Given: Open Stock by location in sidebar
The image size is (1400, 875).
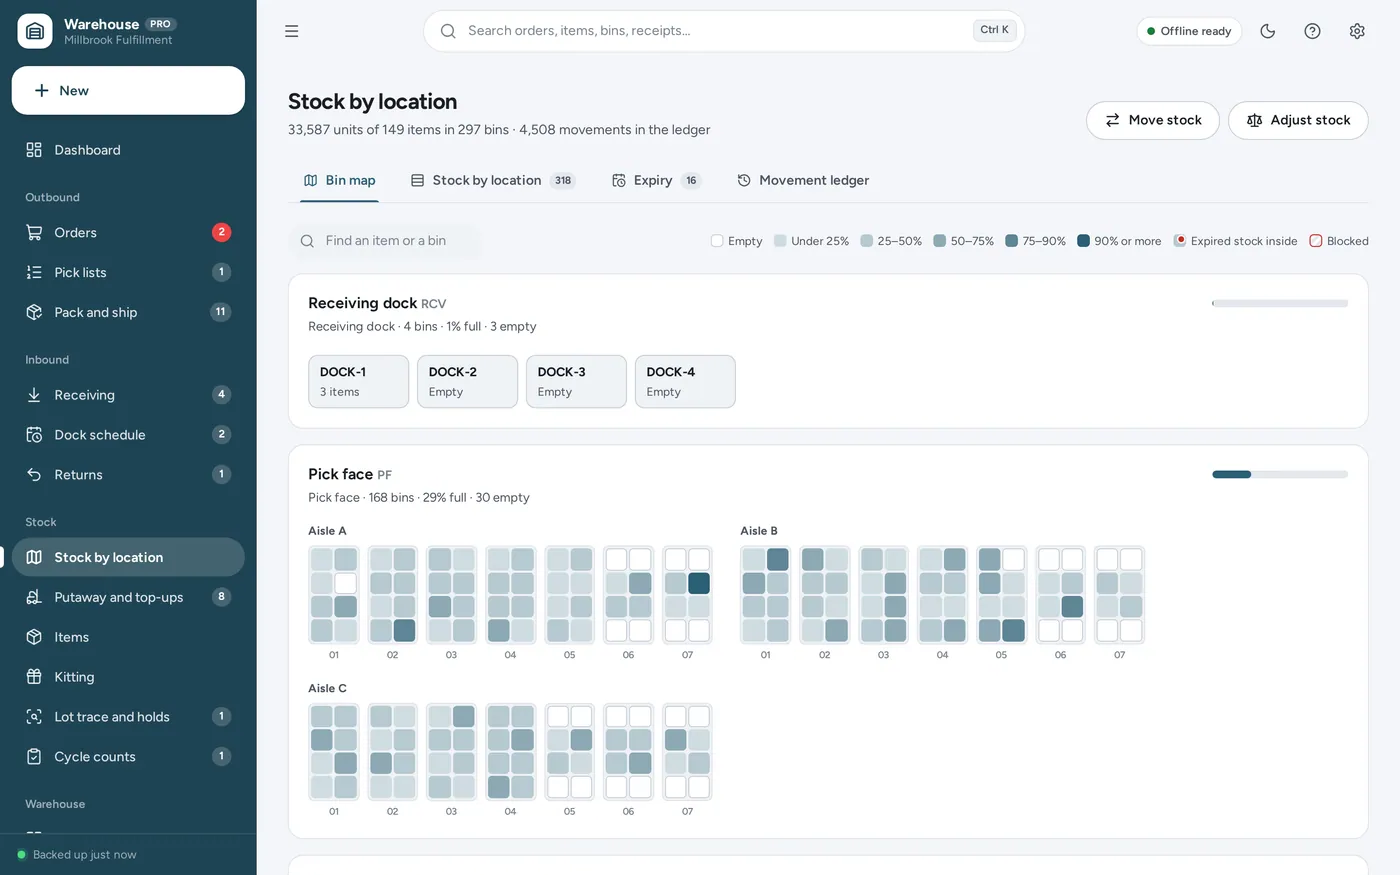Looking at the screenshot, I should 128,557.
